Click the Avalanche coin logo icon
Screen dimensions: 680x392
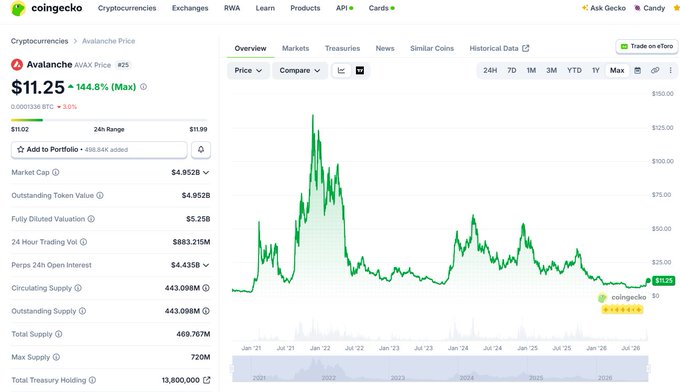17,65
